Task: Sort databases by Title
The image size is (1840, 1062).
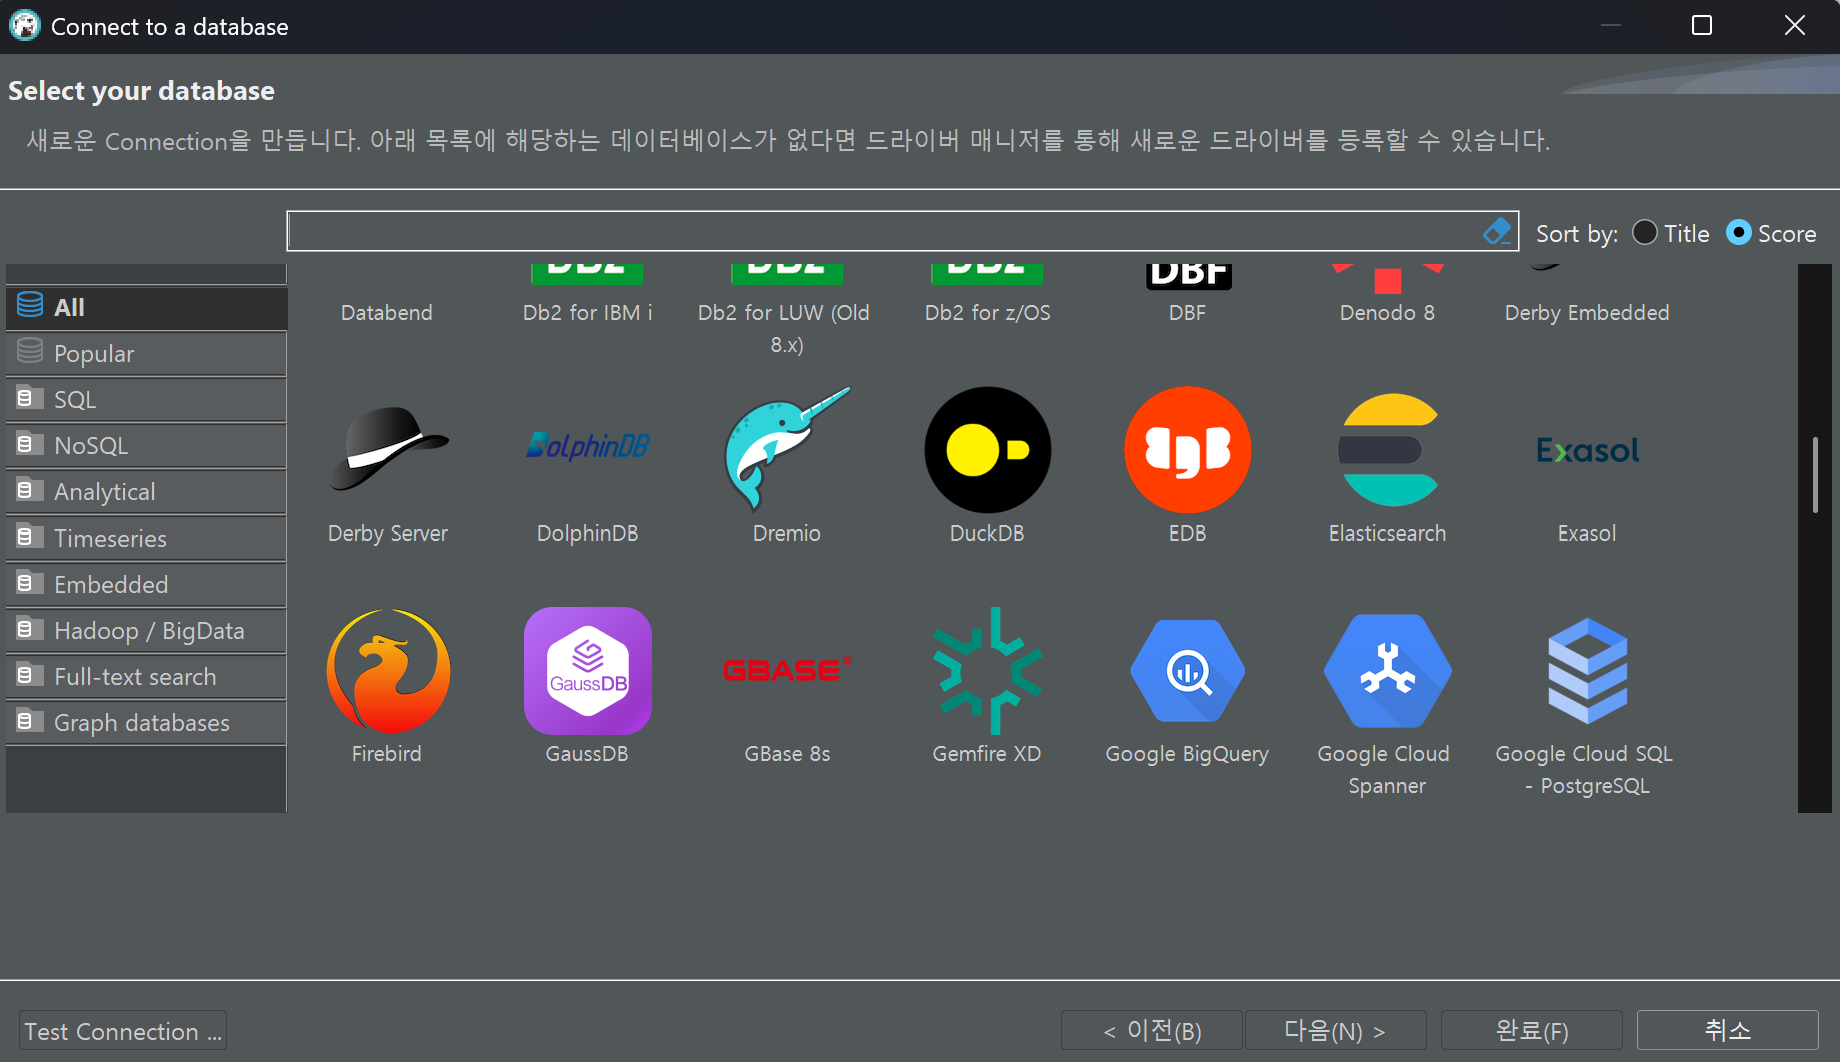Action: tap(1671, 233)
